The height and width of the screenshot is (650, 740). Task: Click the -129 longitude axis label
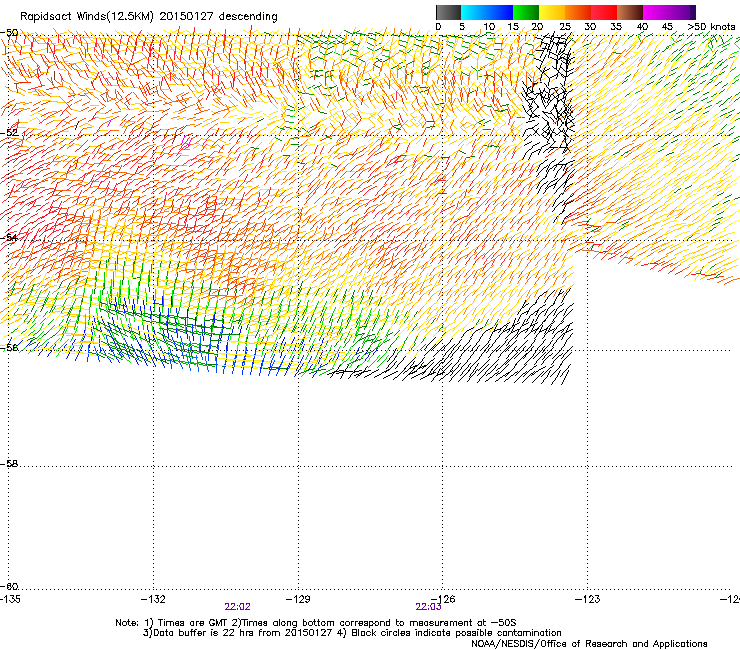coord(298,599)
